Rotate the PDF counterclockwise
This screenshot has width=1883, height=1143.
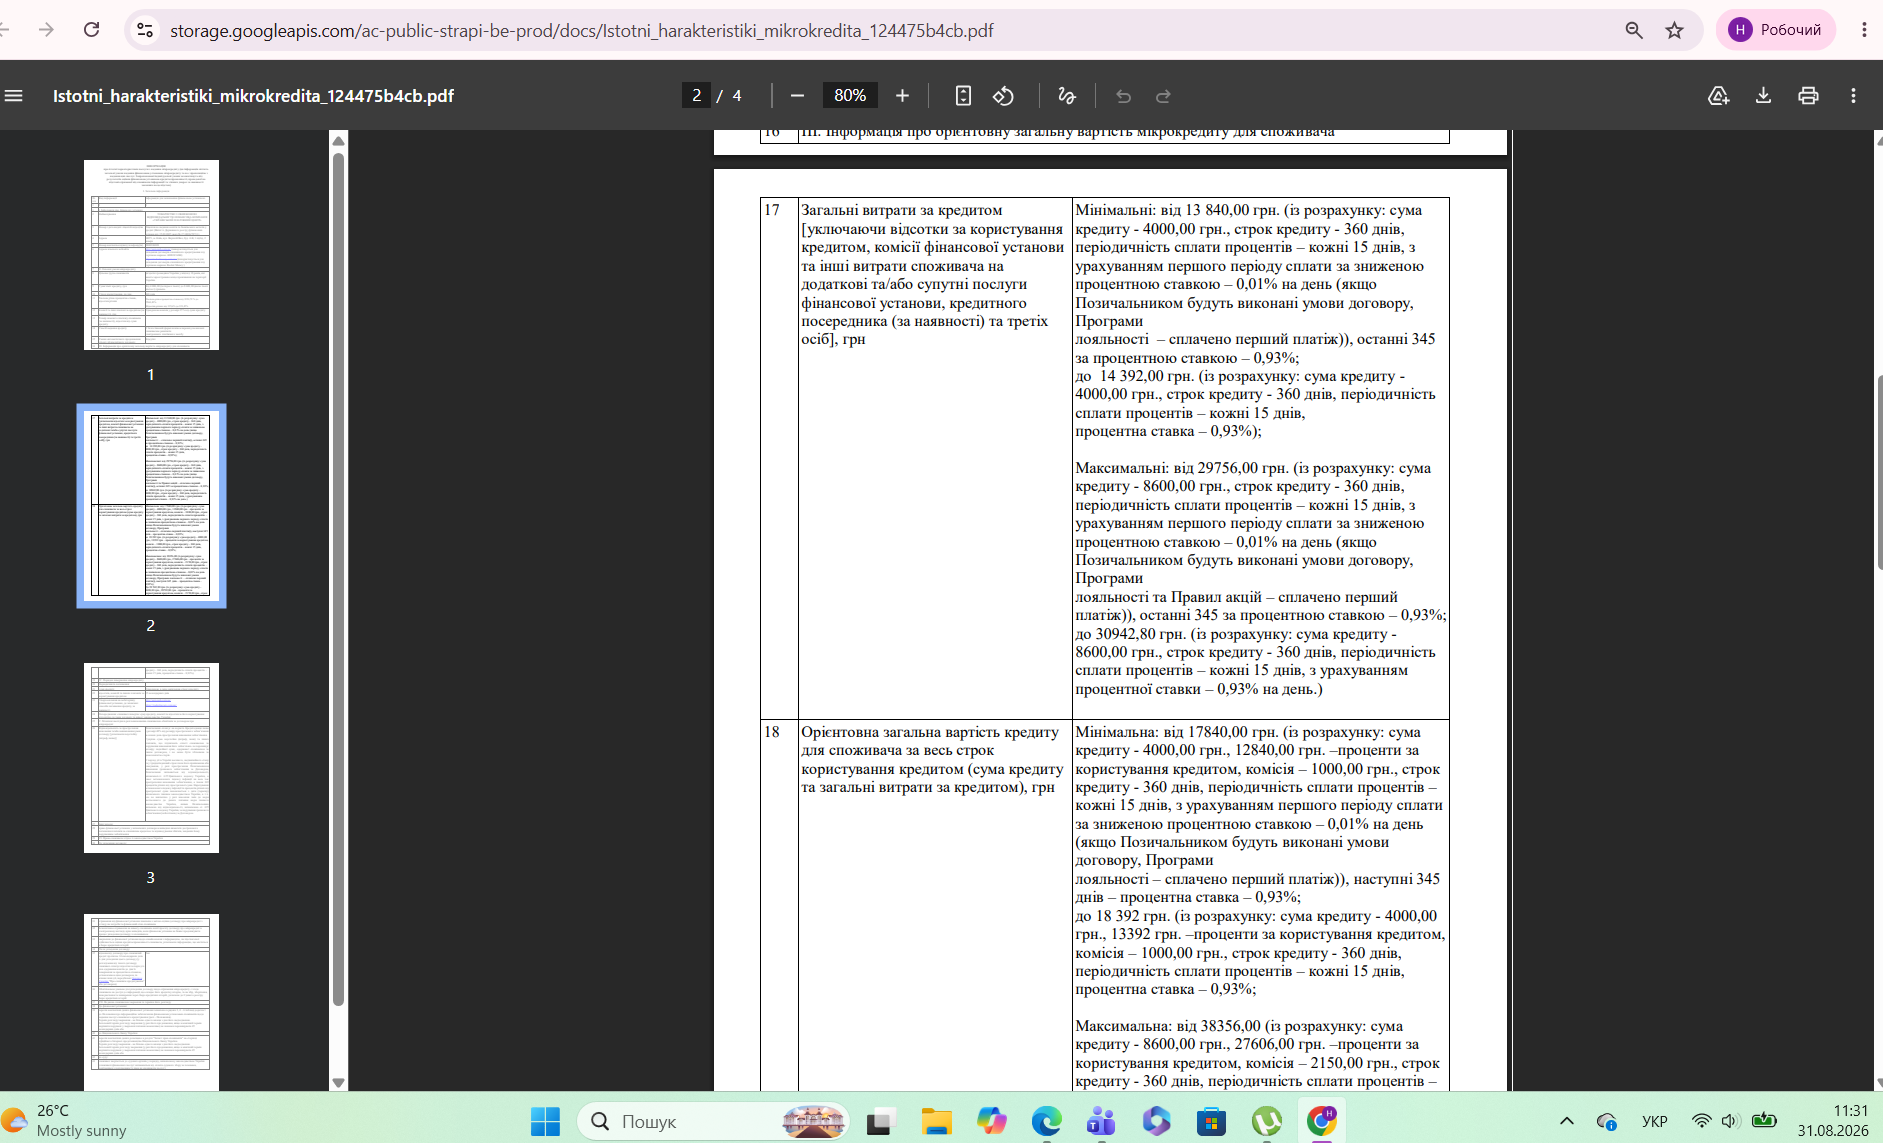click(x=1003, y=96)
